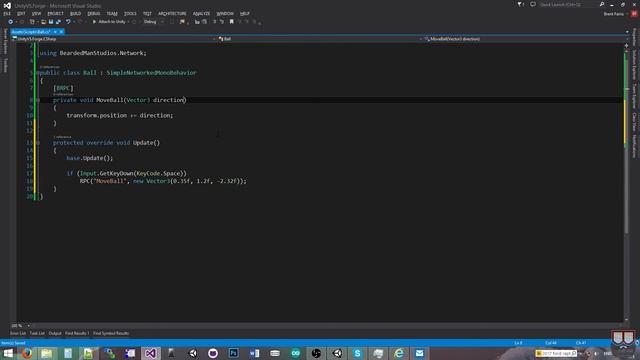Open the TEAM menu
The width and height of the screenshot is (640, 360).
point(112,13)
